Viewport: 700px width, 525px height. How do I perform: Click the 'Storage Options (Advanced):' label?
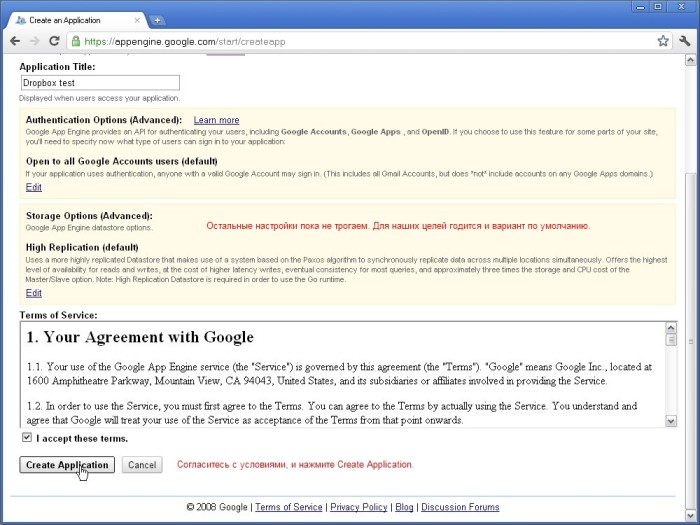89,216
